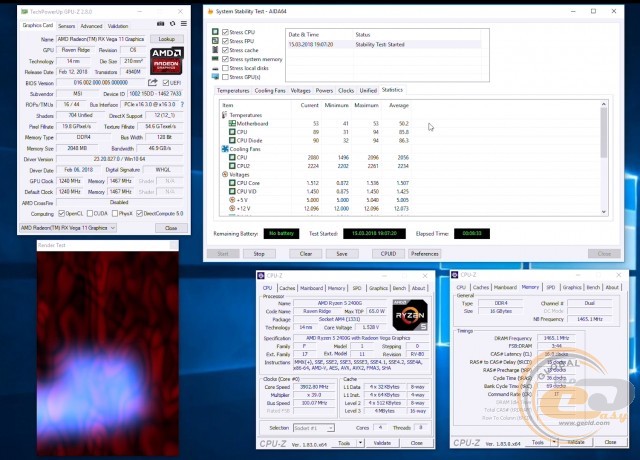Open the Validation tab in GPU-Z
This screenshot has height=460, width=640.
118,26
